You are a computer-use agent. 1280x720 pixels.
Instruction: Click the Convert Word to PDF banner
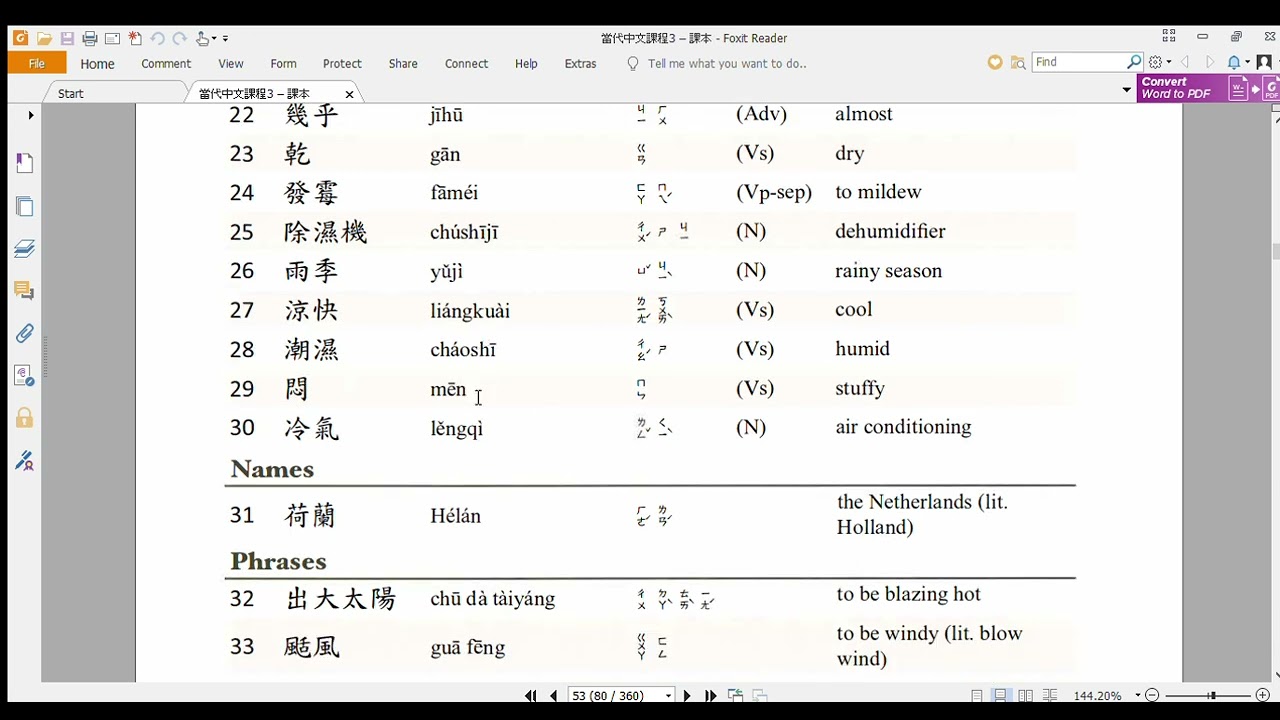[1208, 88]
